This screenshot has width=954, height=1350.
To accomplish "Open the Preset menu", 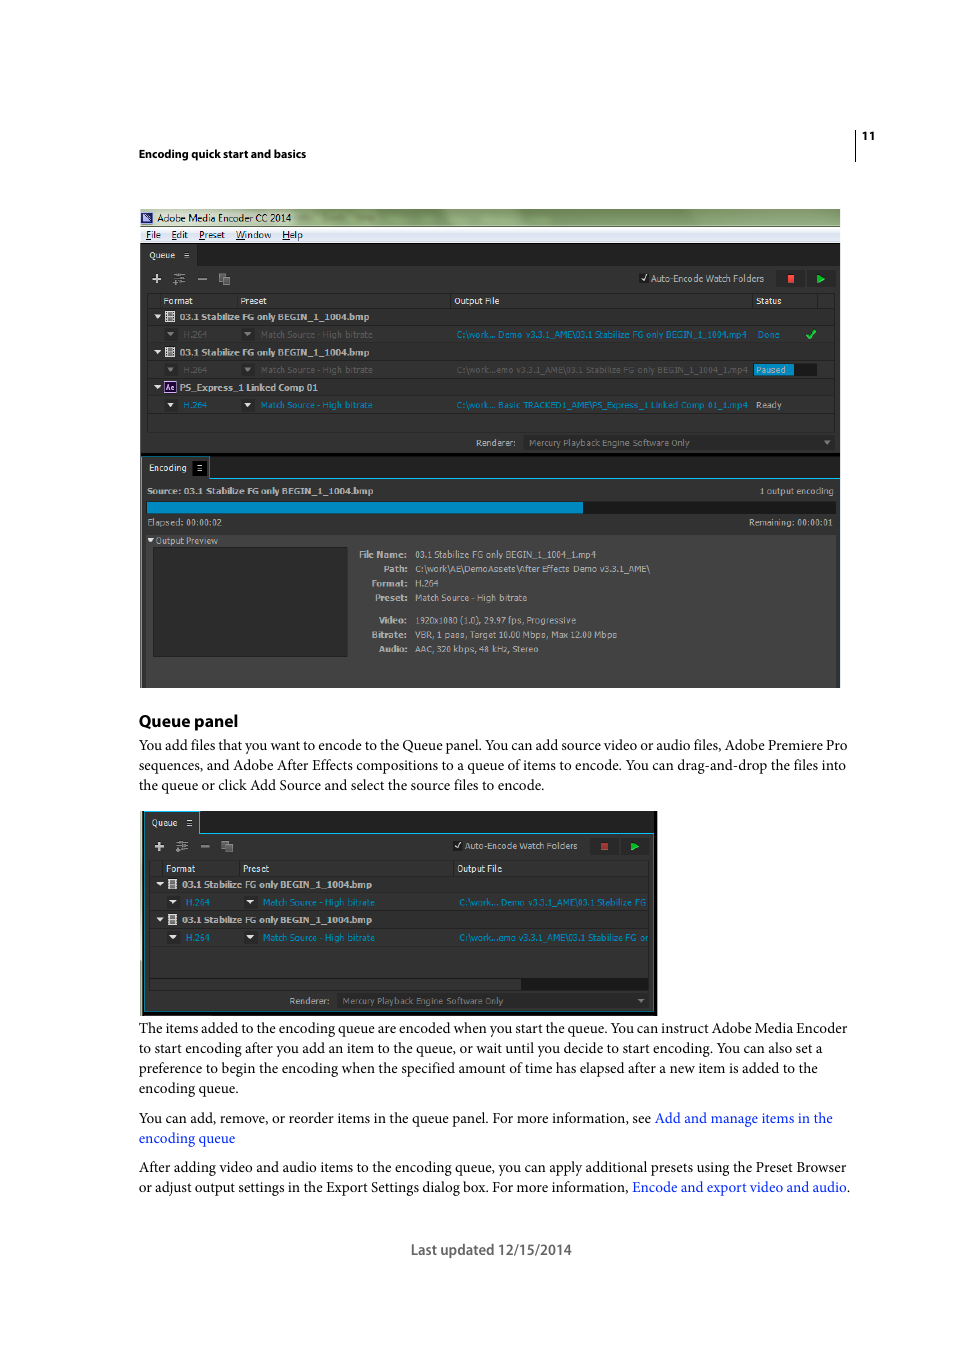I will coord(212,235).
